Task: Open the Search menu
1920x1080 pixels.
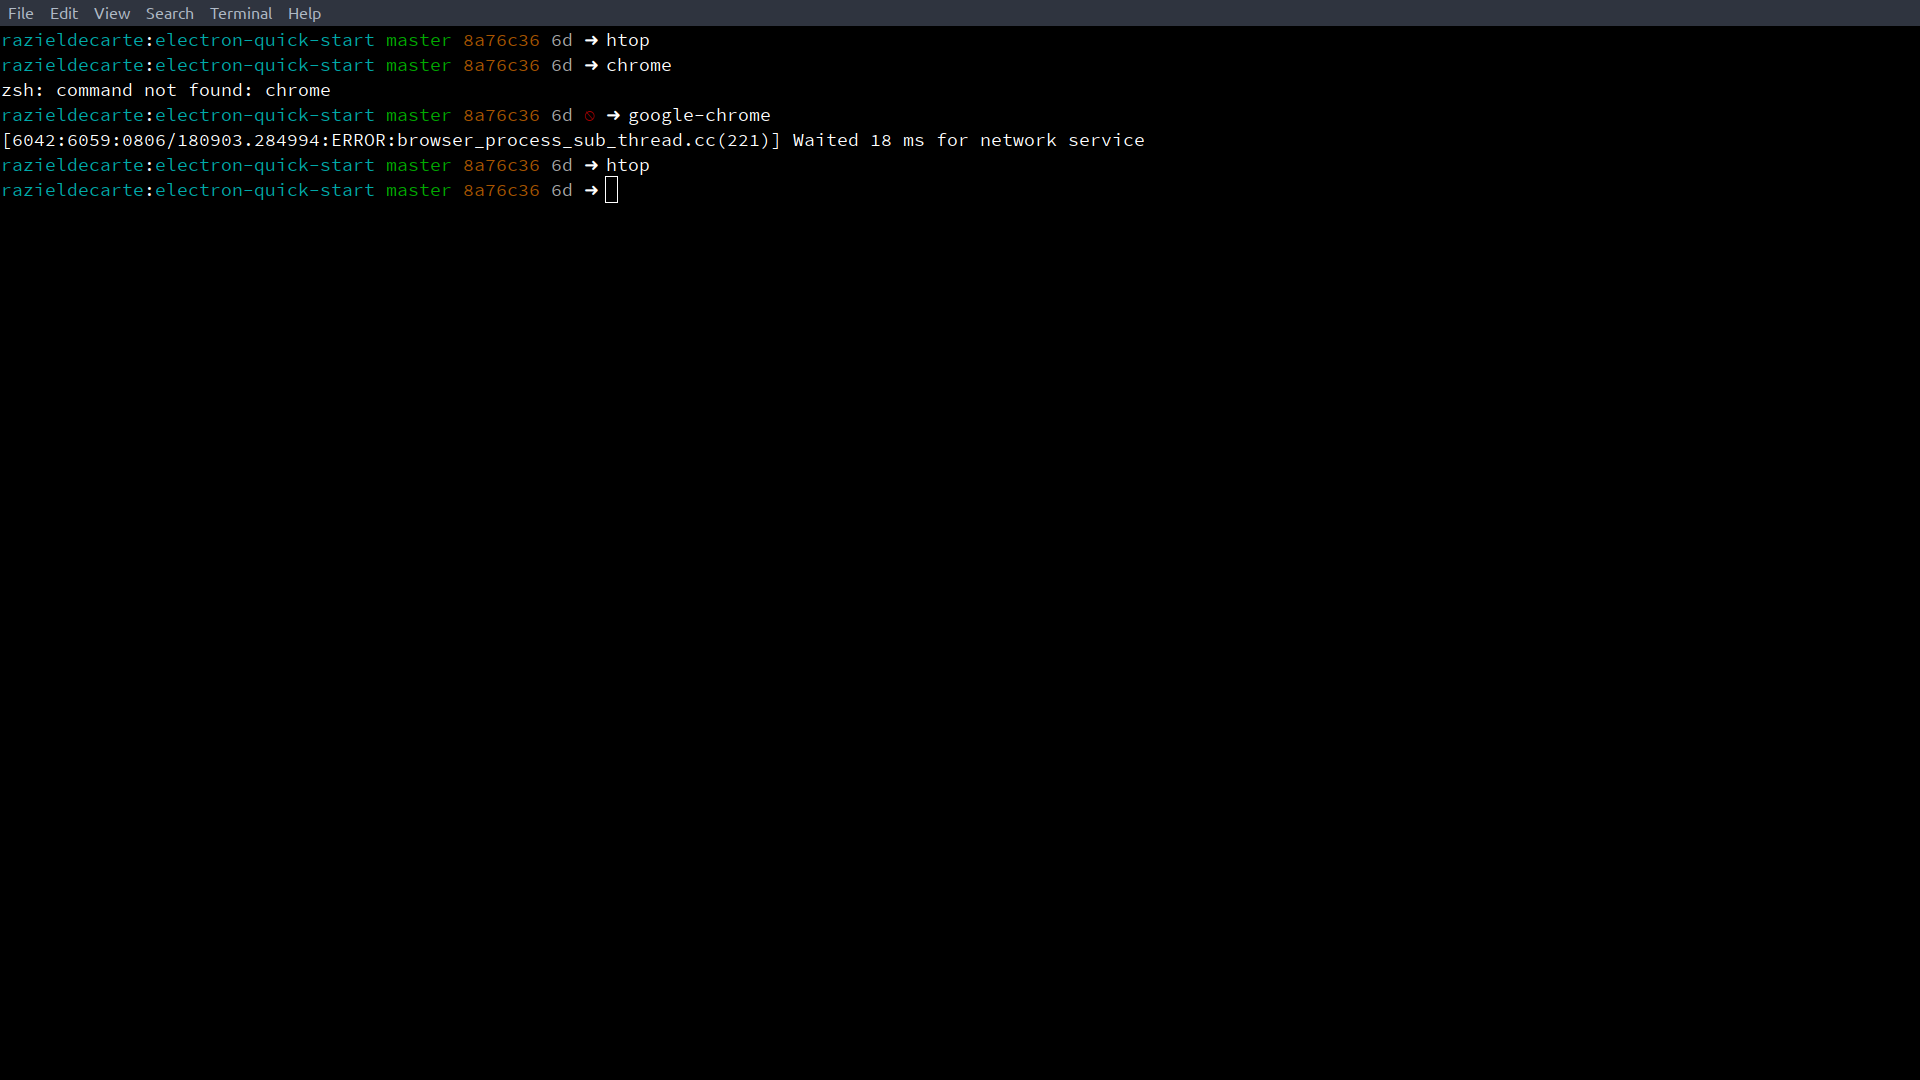Action: (x=170, y=13)
